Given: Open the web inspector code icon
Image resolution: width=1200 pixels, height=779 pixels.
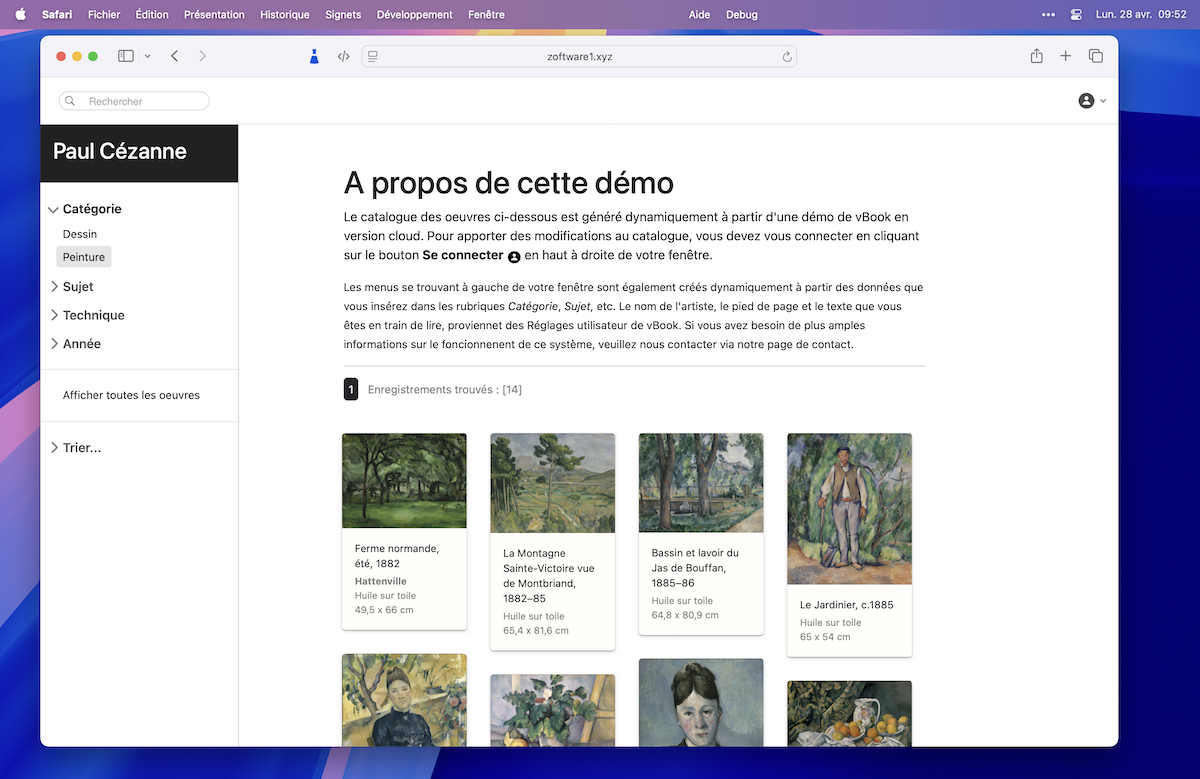Looking at the screenshot, I should pyautogui.click(x=344, y=56).
